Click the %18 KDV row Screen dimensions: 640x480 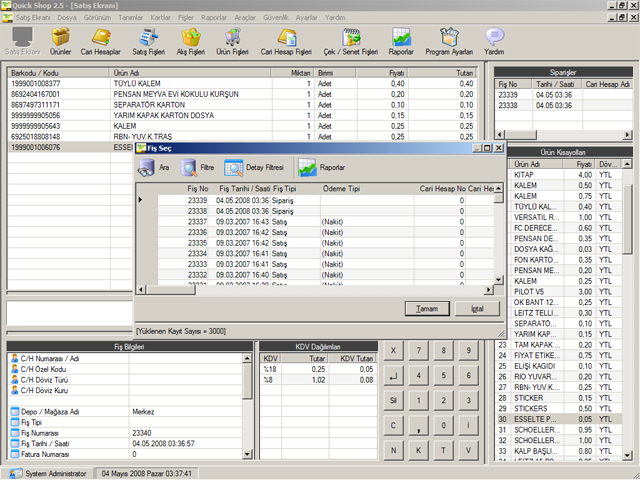pyautogui.click(x=318, y=369)
